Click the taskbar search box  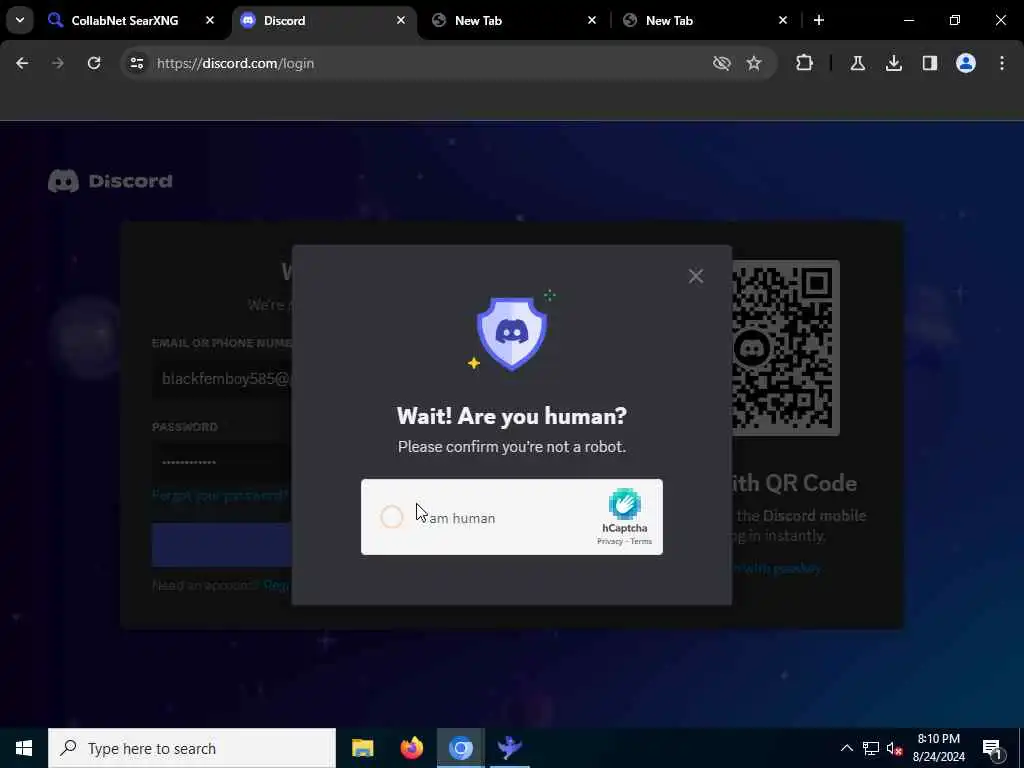(x=192, y=748)
